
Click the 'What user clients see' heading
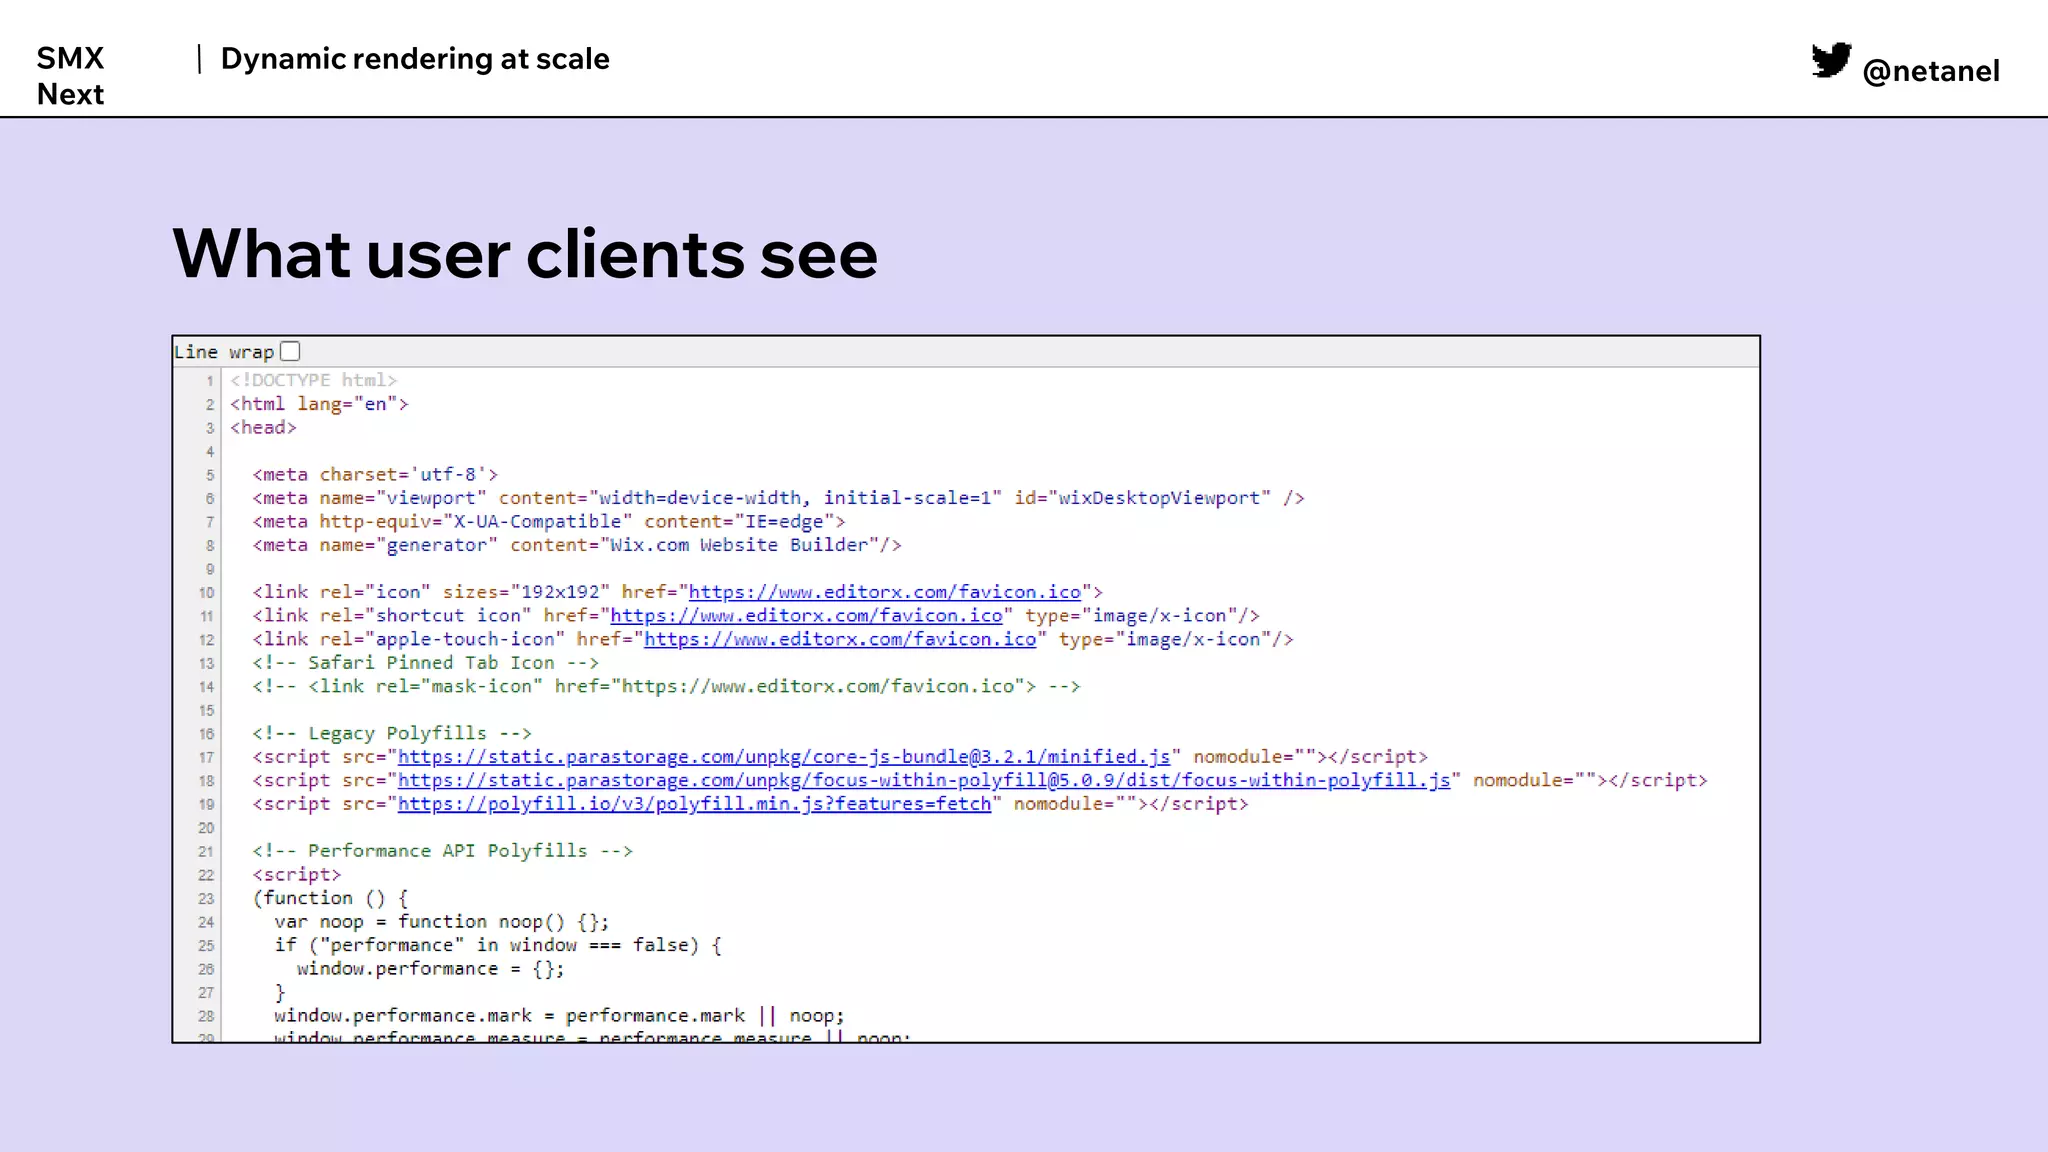[525, 253]
